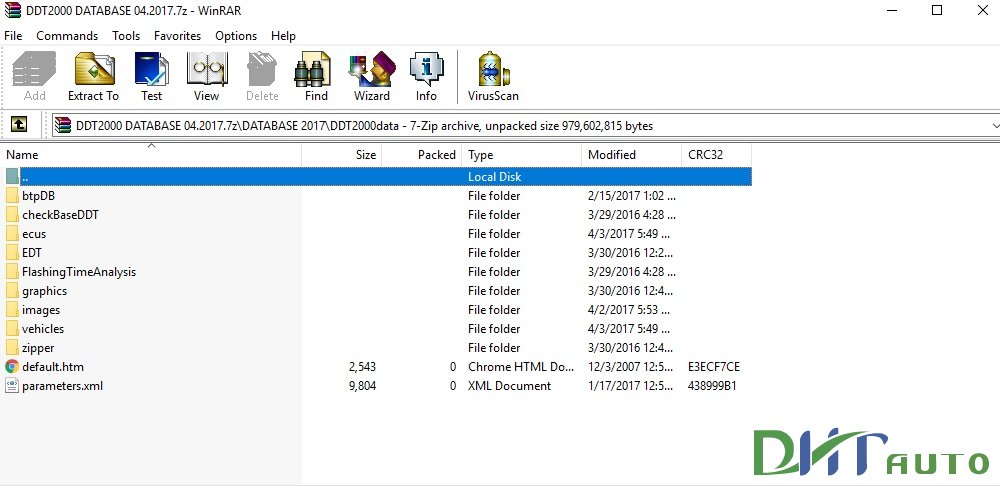Click CRC32 value E3ECF7CE
The image size is (1000, 486).
[x=714, y=367]
